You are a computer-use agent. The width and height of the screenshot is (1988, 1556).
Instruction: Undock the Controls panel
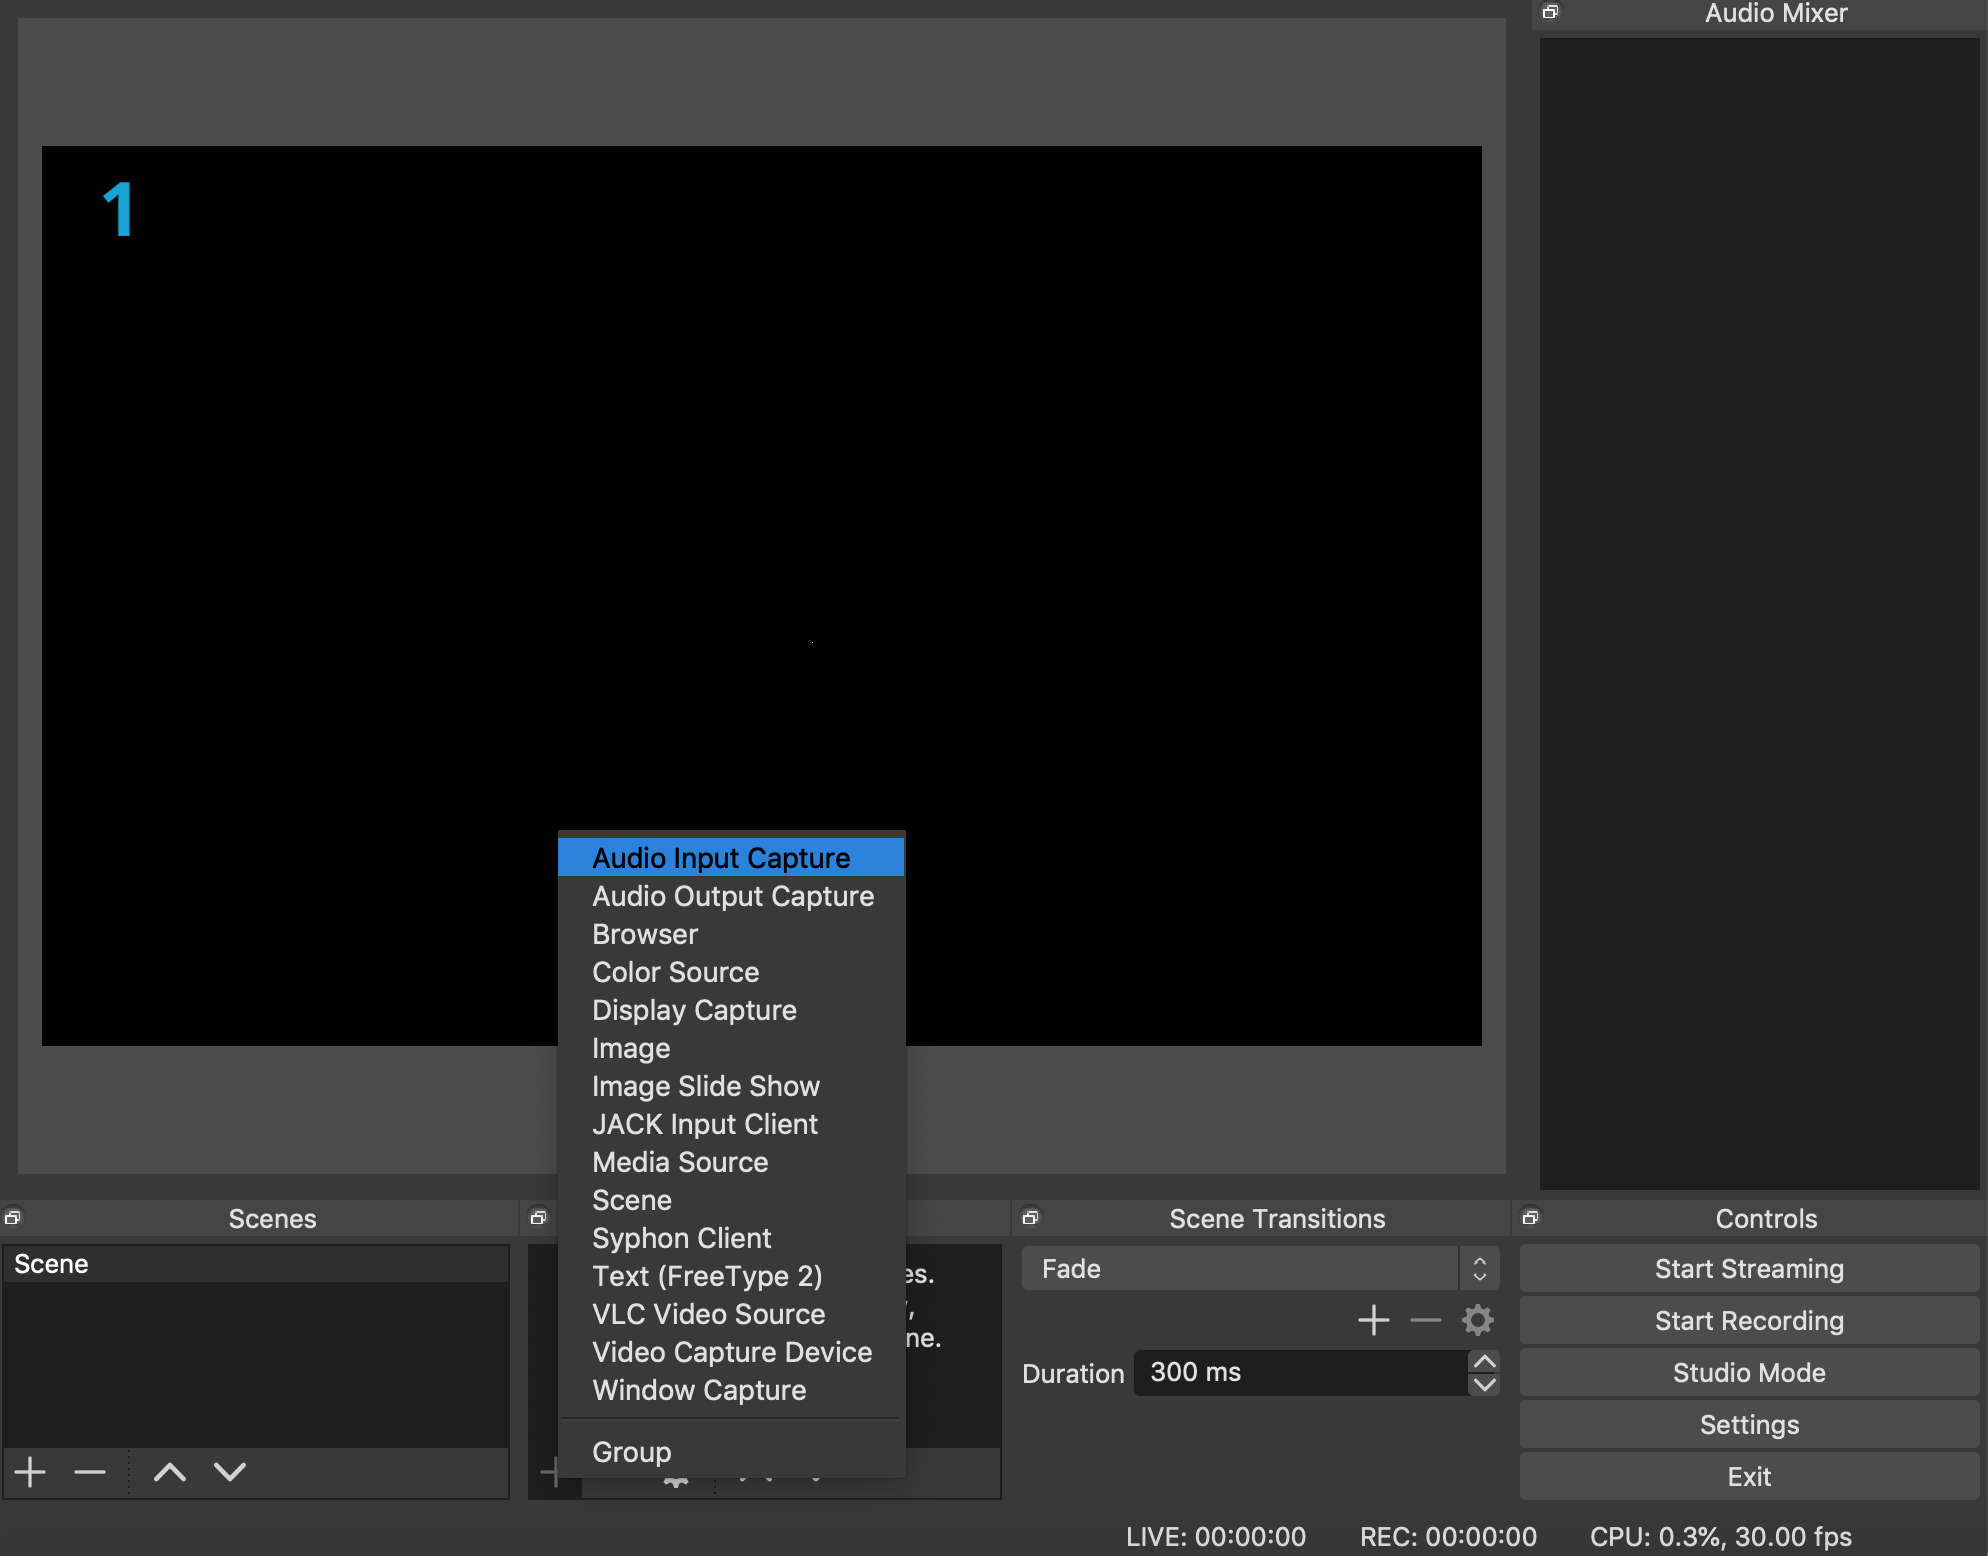click(1530, 1217)
